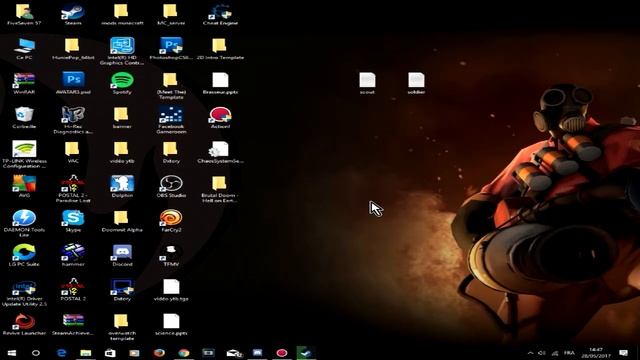Select the SteamAchieve... archive file

[73, 324]
